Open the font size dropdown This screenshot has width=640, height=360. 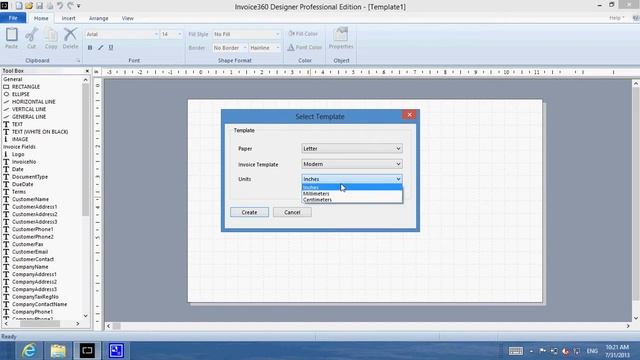[x=171, y=34]
